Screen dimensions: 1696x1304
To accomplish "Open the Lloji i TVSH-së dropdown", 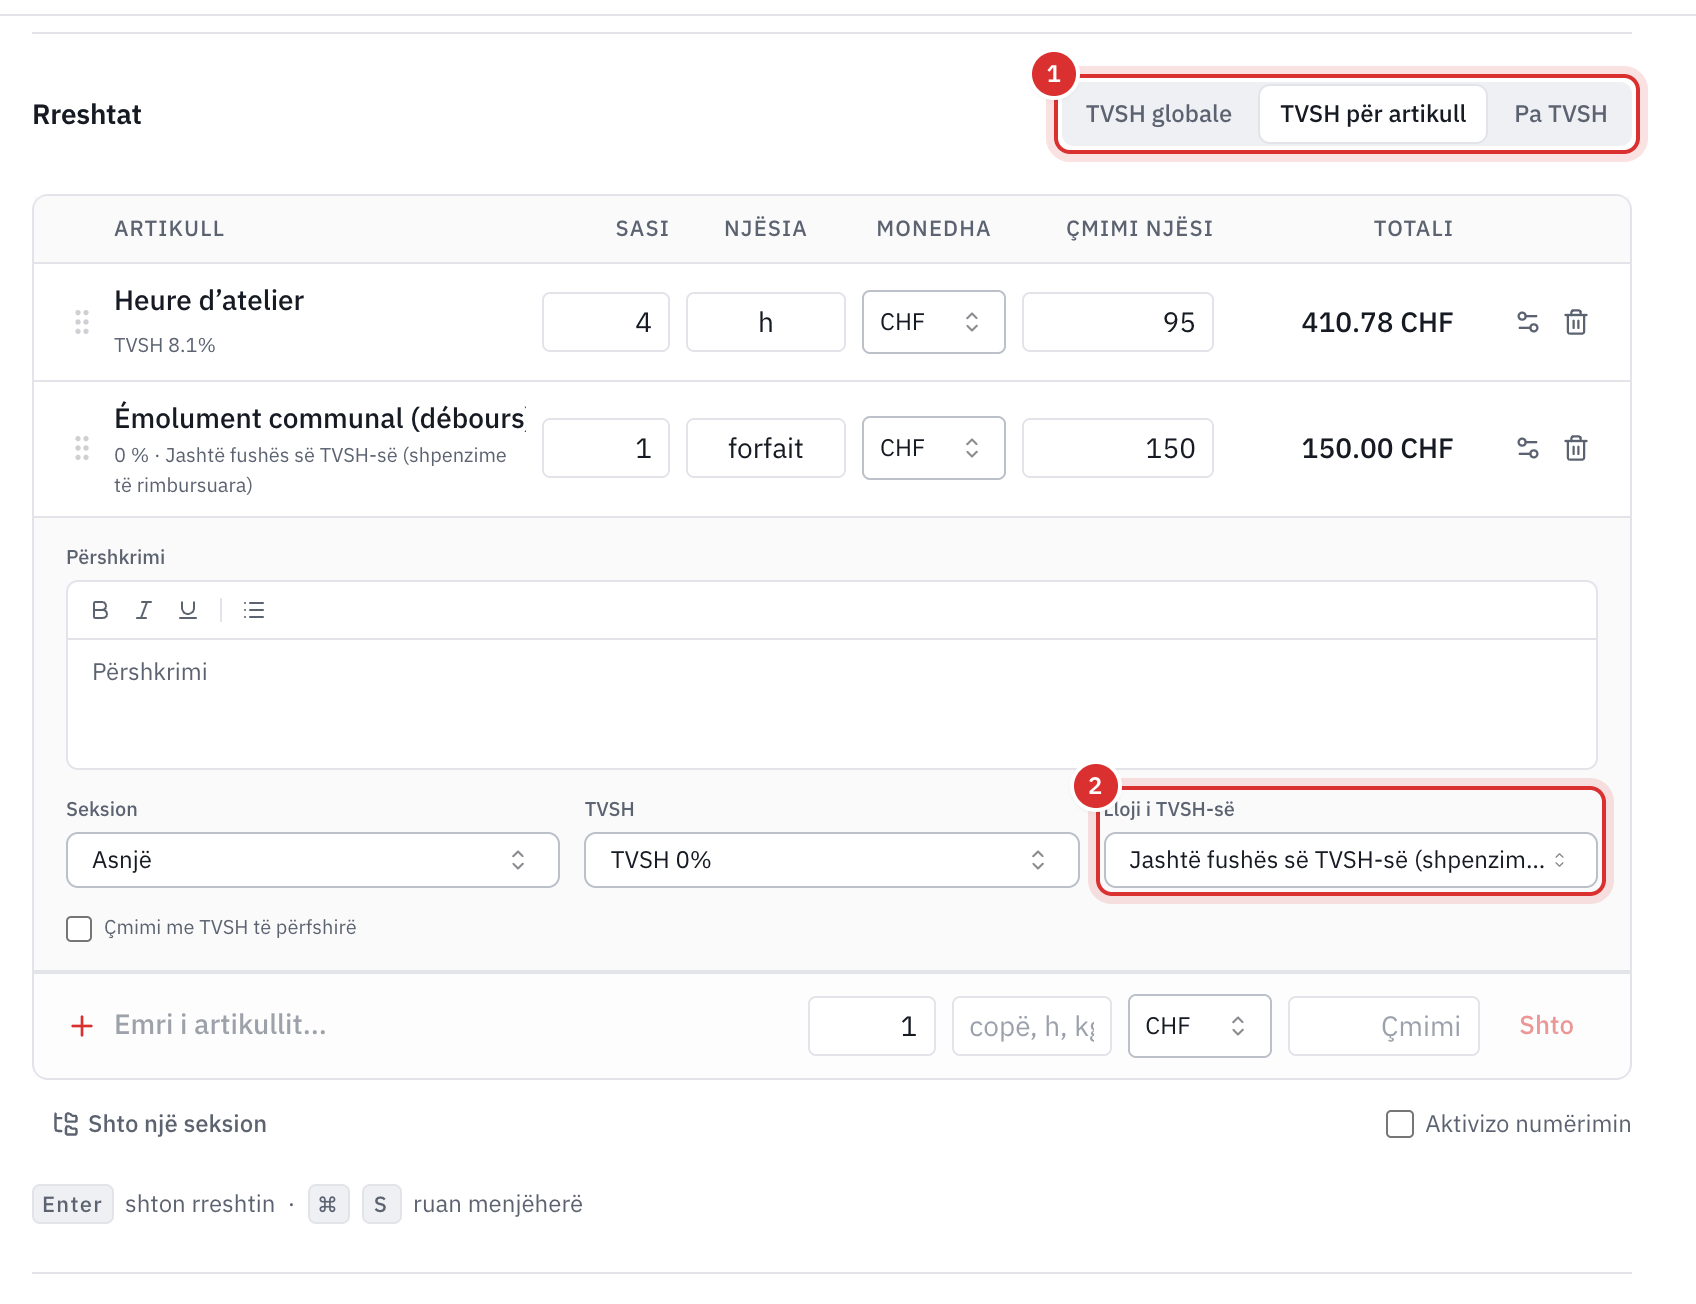I will [x=1350, y=860].
